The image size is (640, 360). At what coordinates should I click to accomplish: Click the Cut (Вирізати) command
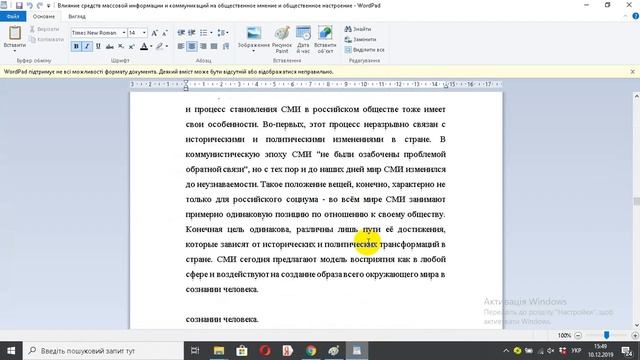(44, 29)
